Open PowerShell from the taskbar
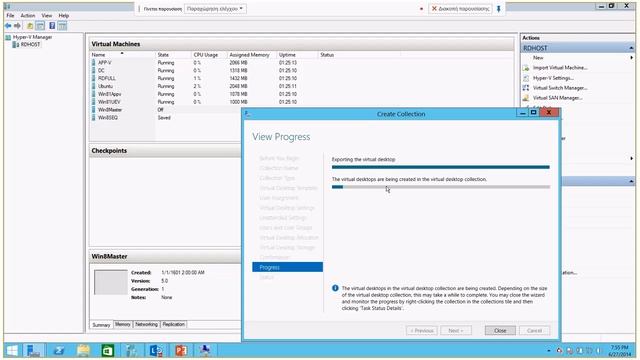 [x=59, y=350]
